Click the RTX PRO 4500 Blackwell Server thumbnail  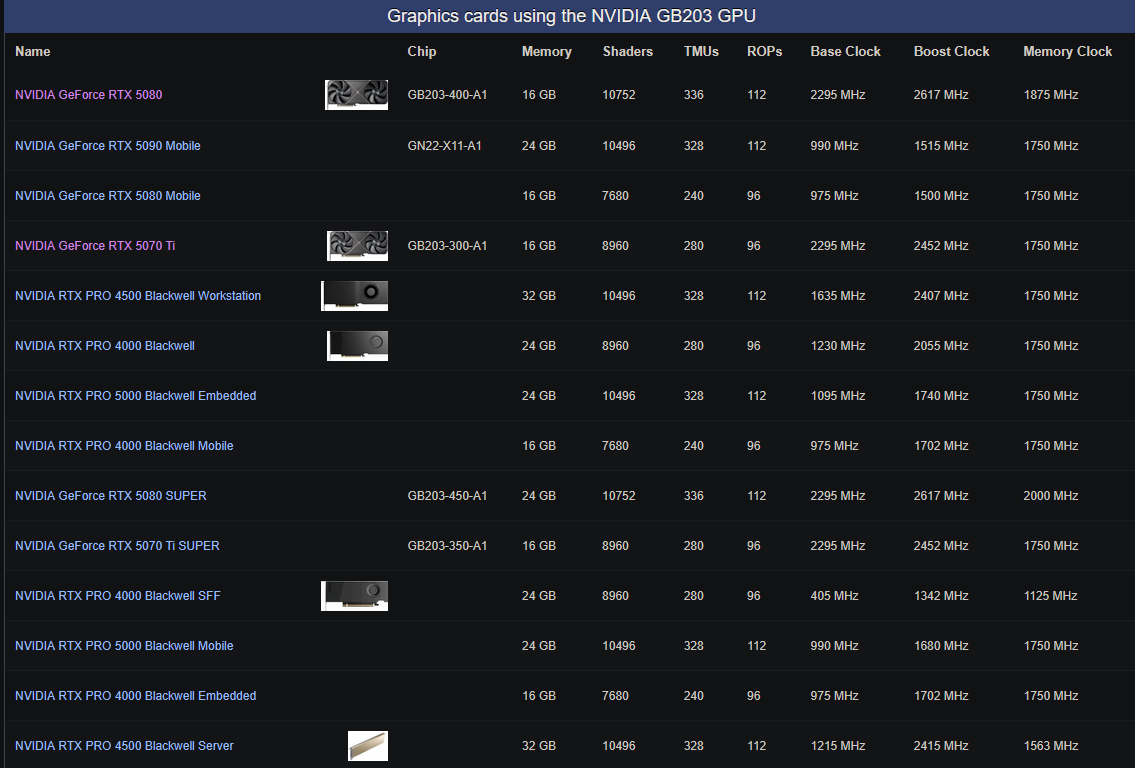click(x=368, y=746)
